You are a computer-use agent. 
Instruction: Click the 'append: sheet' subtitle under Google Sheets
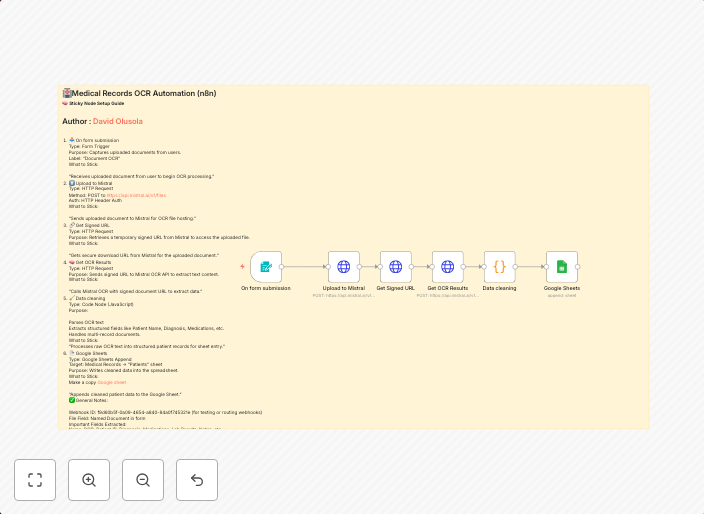pos(562,295)
